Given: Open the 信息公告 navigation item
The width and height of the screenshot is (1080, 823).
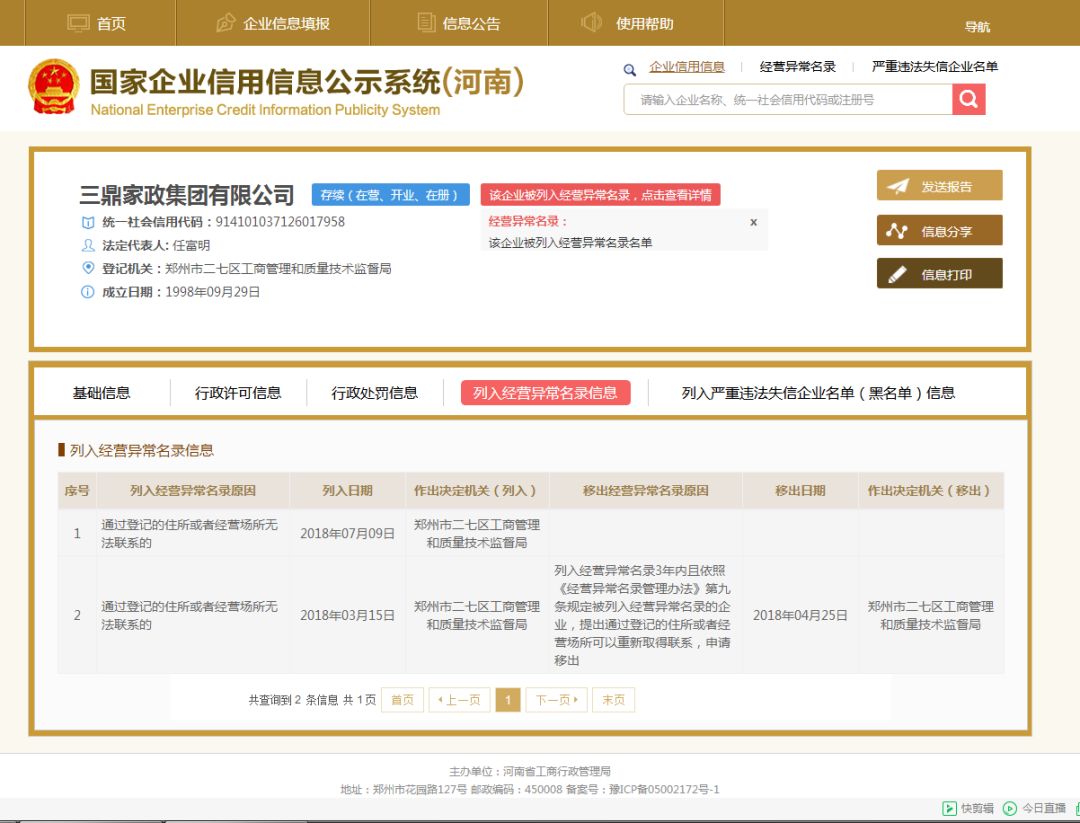Looking at the screenshot, I should pyautogui.click(x=459, y=23).
